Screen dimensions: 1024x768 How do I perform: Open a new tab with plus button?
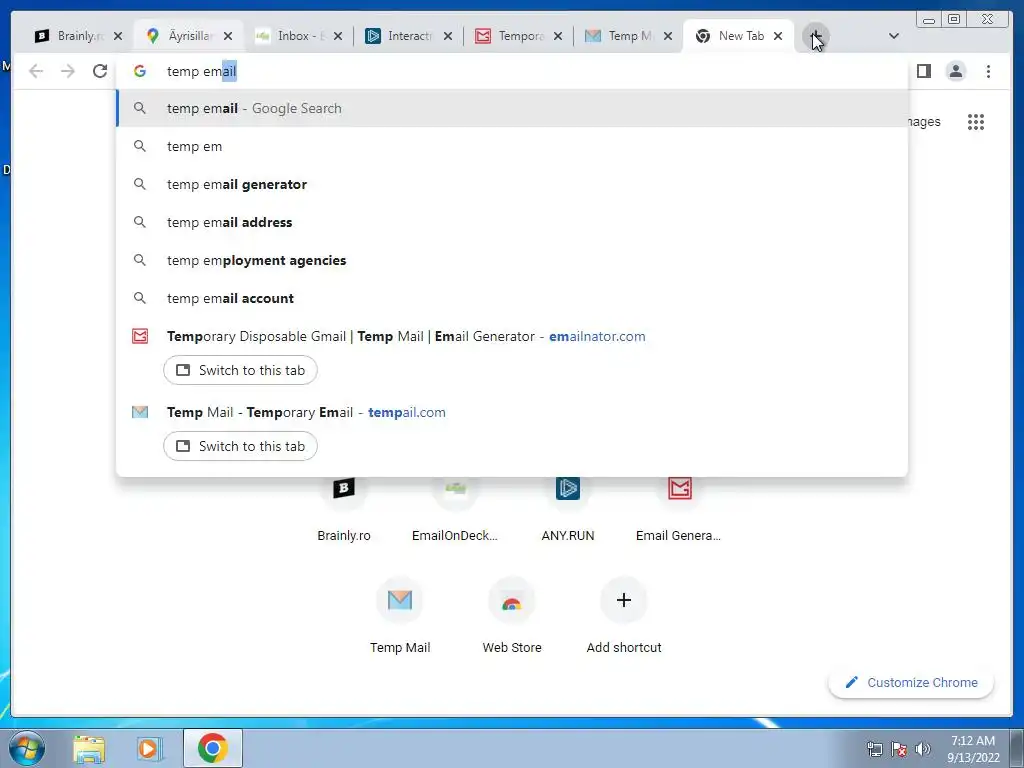pyautogui.click(x=815, y=36)
